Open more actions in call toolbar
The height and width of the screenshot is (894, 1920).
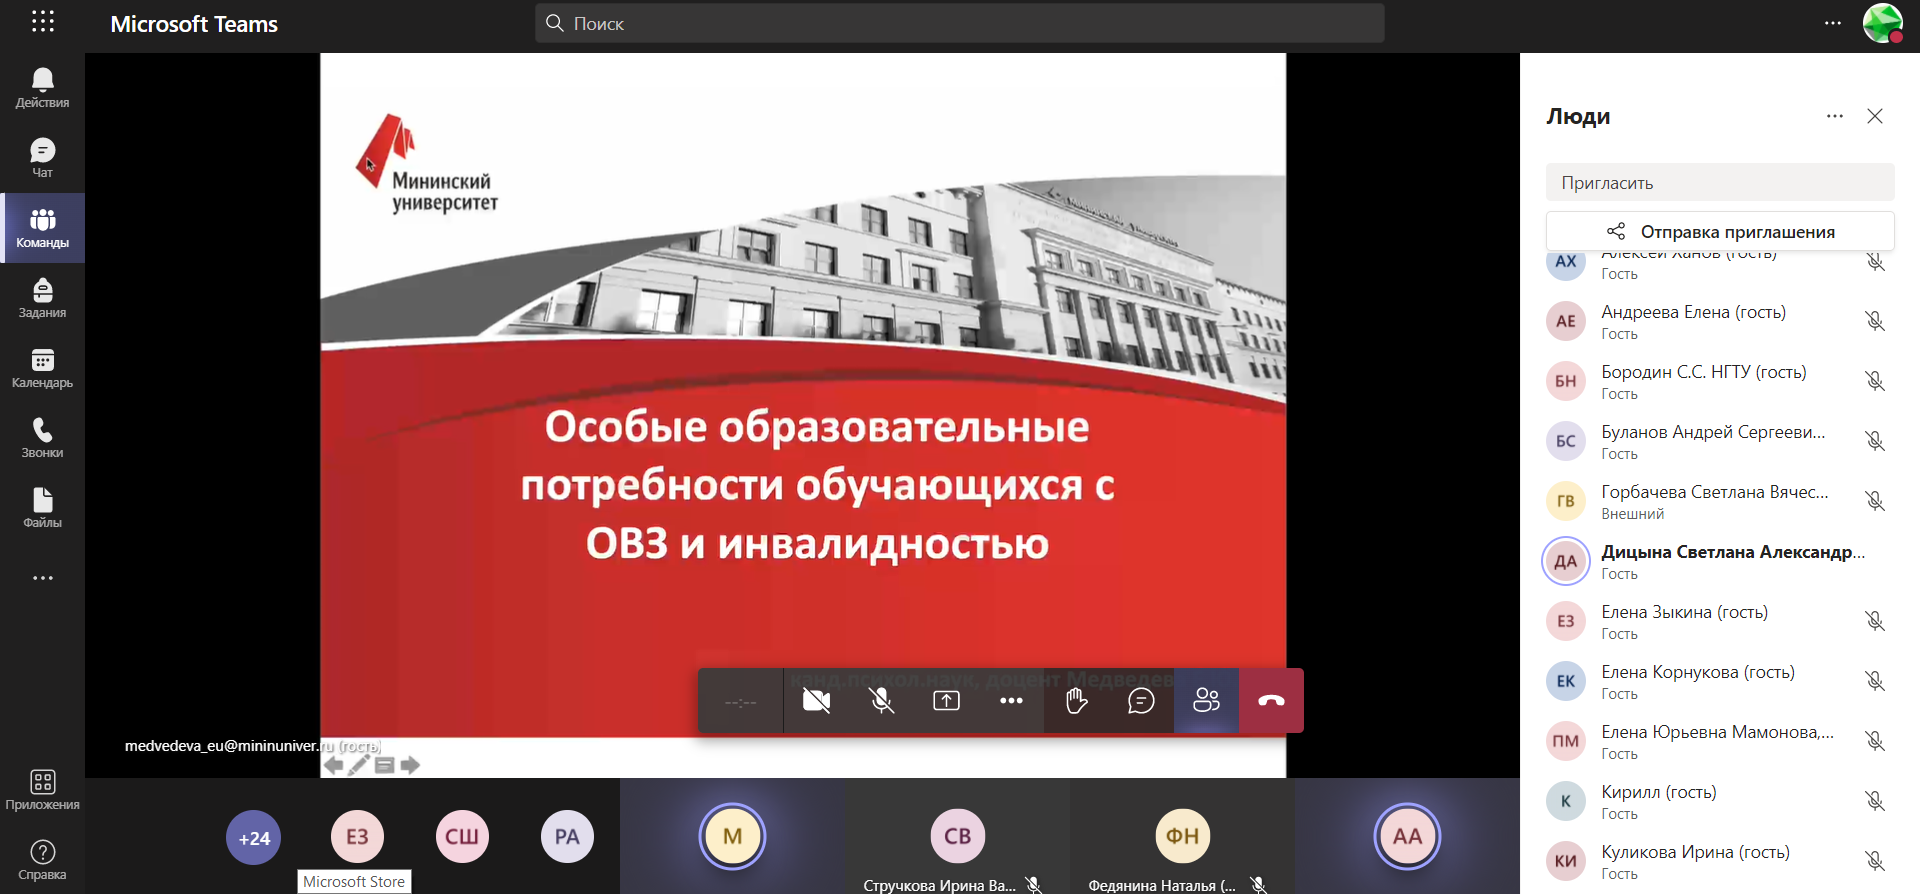tap(1011, 701)
